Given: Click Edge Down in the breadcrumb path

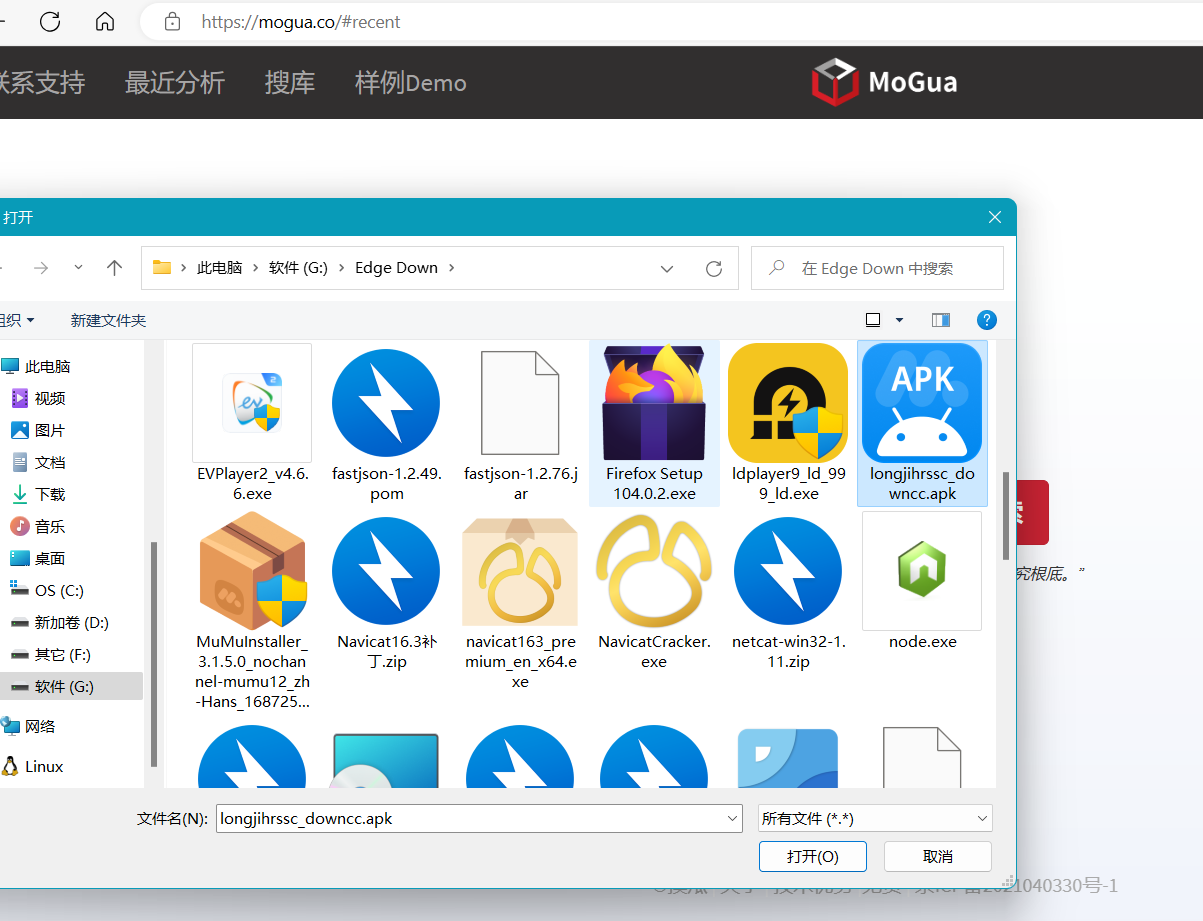Looking at the screenshot, I should (x=396, y=268).
